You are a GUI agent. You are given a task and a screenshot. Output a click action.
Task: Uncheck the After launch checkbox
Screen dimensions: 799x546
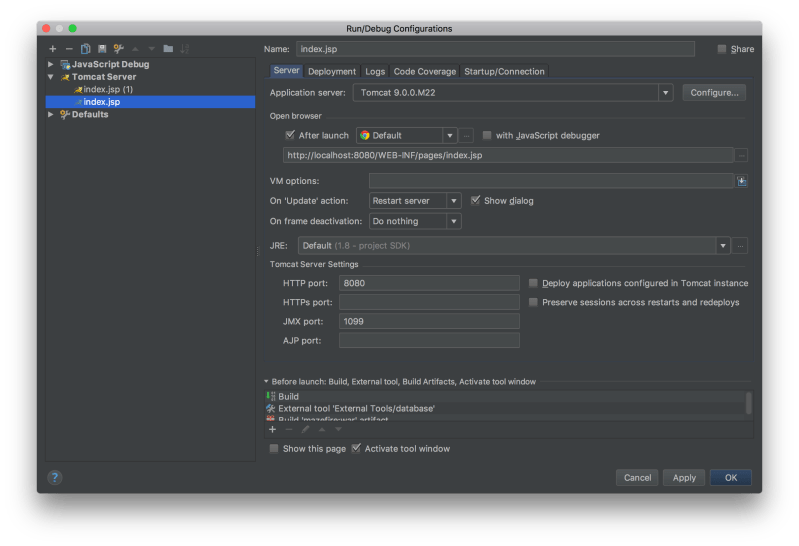click(x=290, y=135)
